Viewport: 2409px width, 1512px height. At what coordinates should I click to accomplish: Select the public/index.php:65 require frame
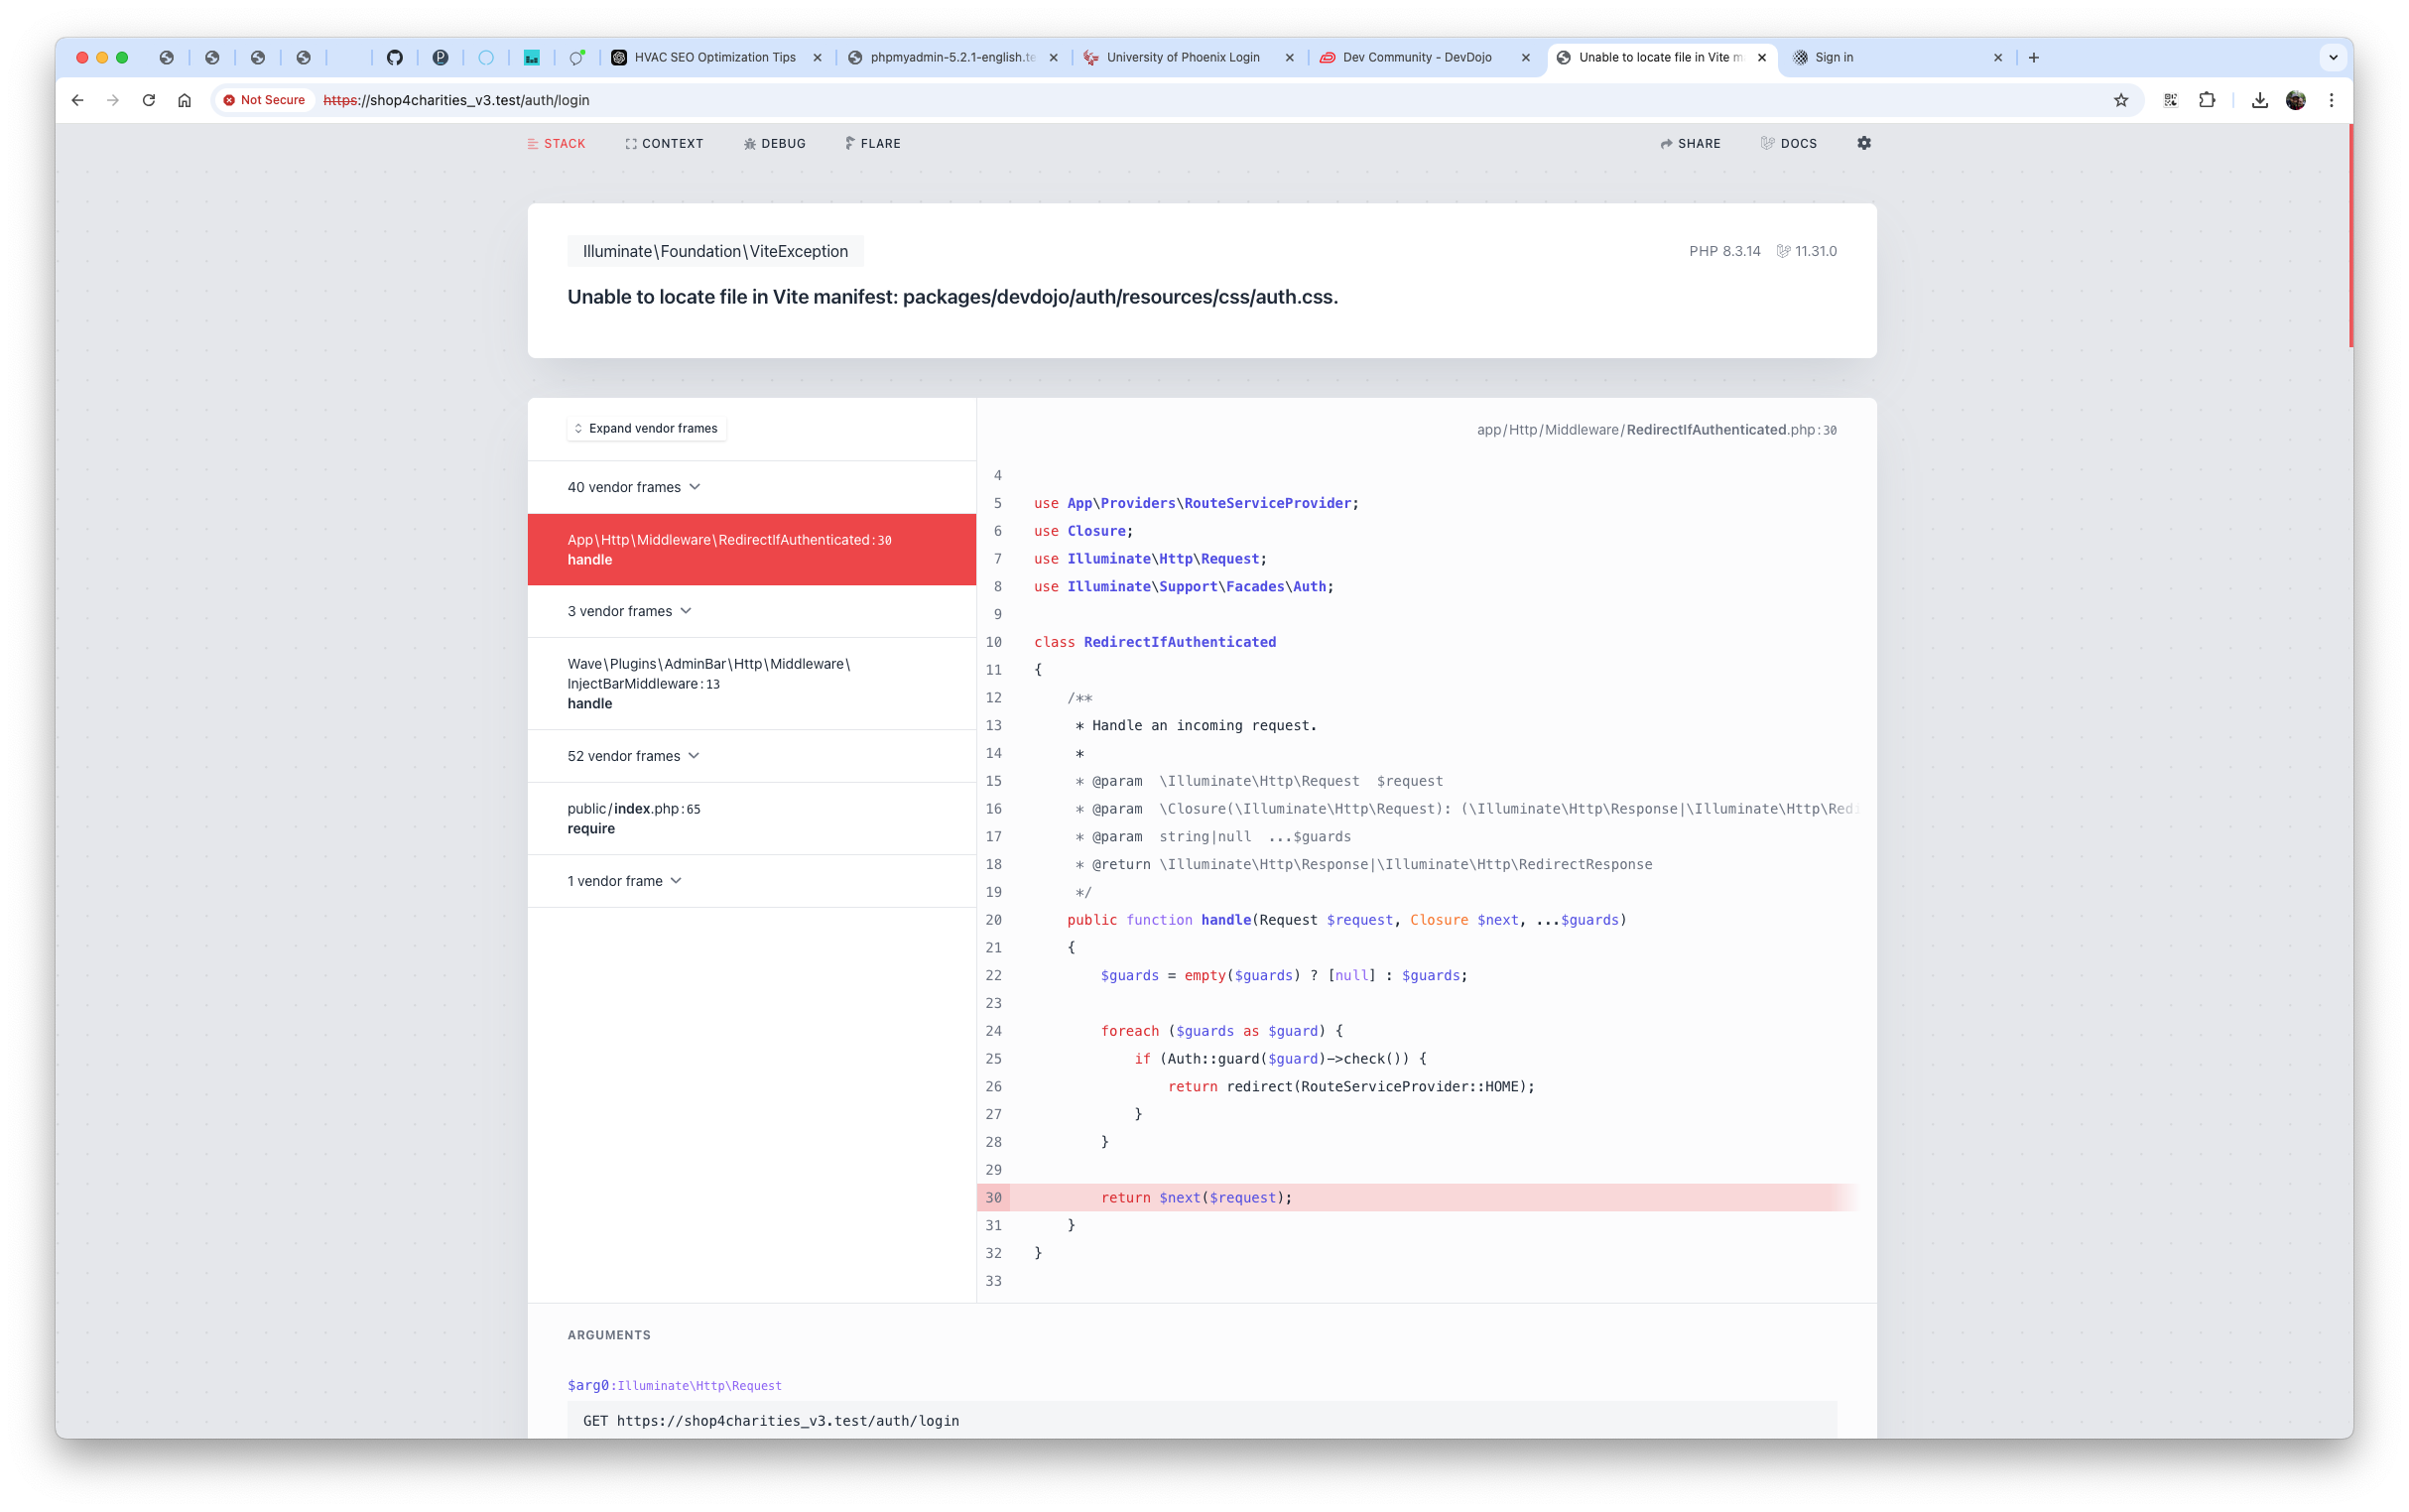pos(751,818)
